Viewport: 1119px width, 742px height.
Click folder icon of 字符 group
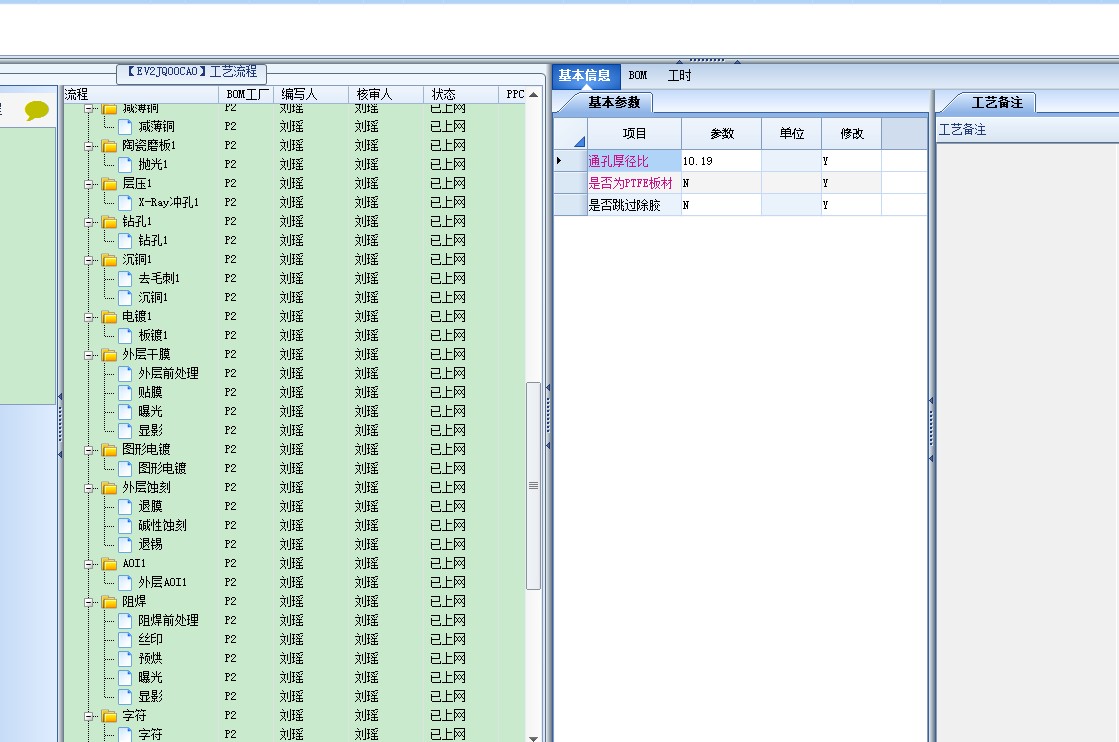109,716
